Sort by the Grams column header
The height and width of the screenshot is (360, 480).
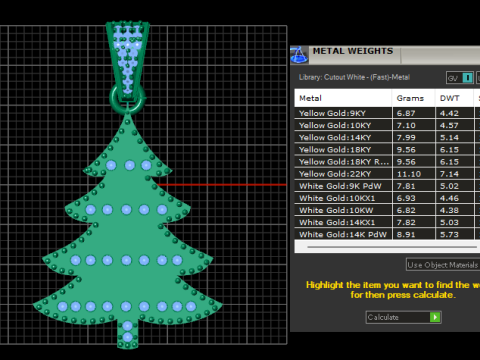(413, 98)
